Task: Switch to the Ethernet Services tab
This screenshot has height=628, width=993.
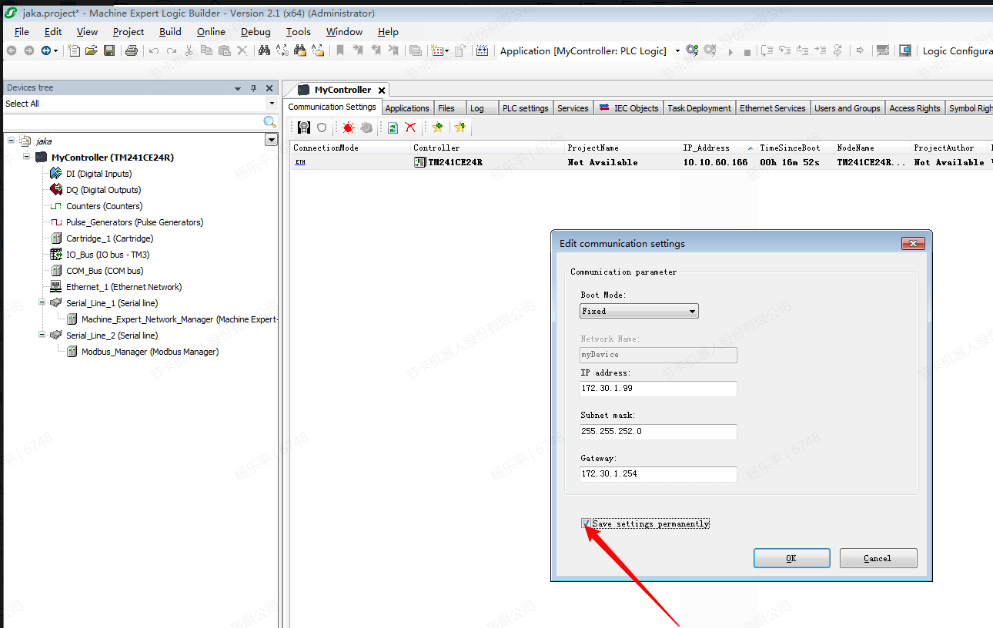Action: (x=772, y=108)
